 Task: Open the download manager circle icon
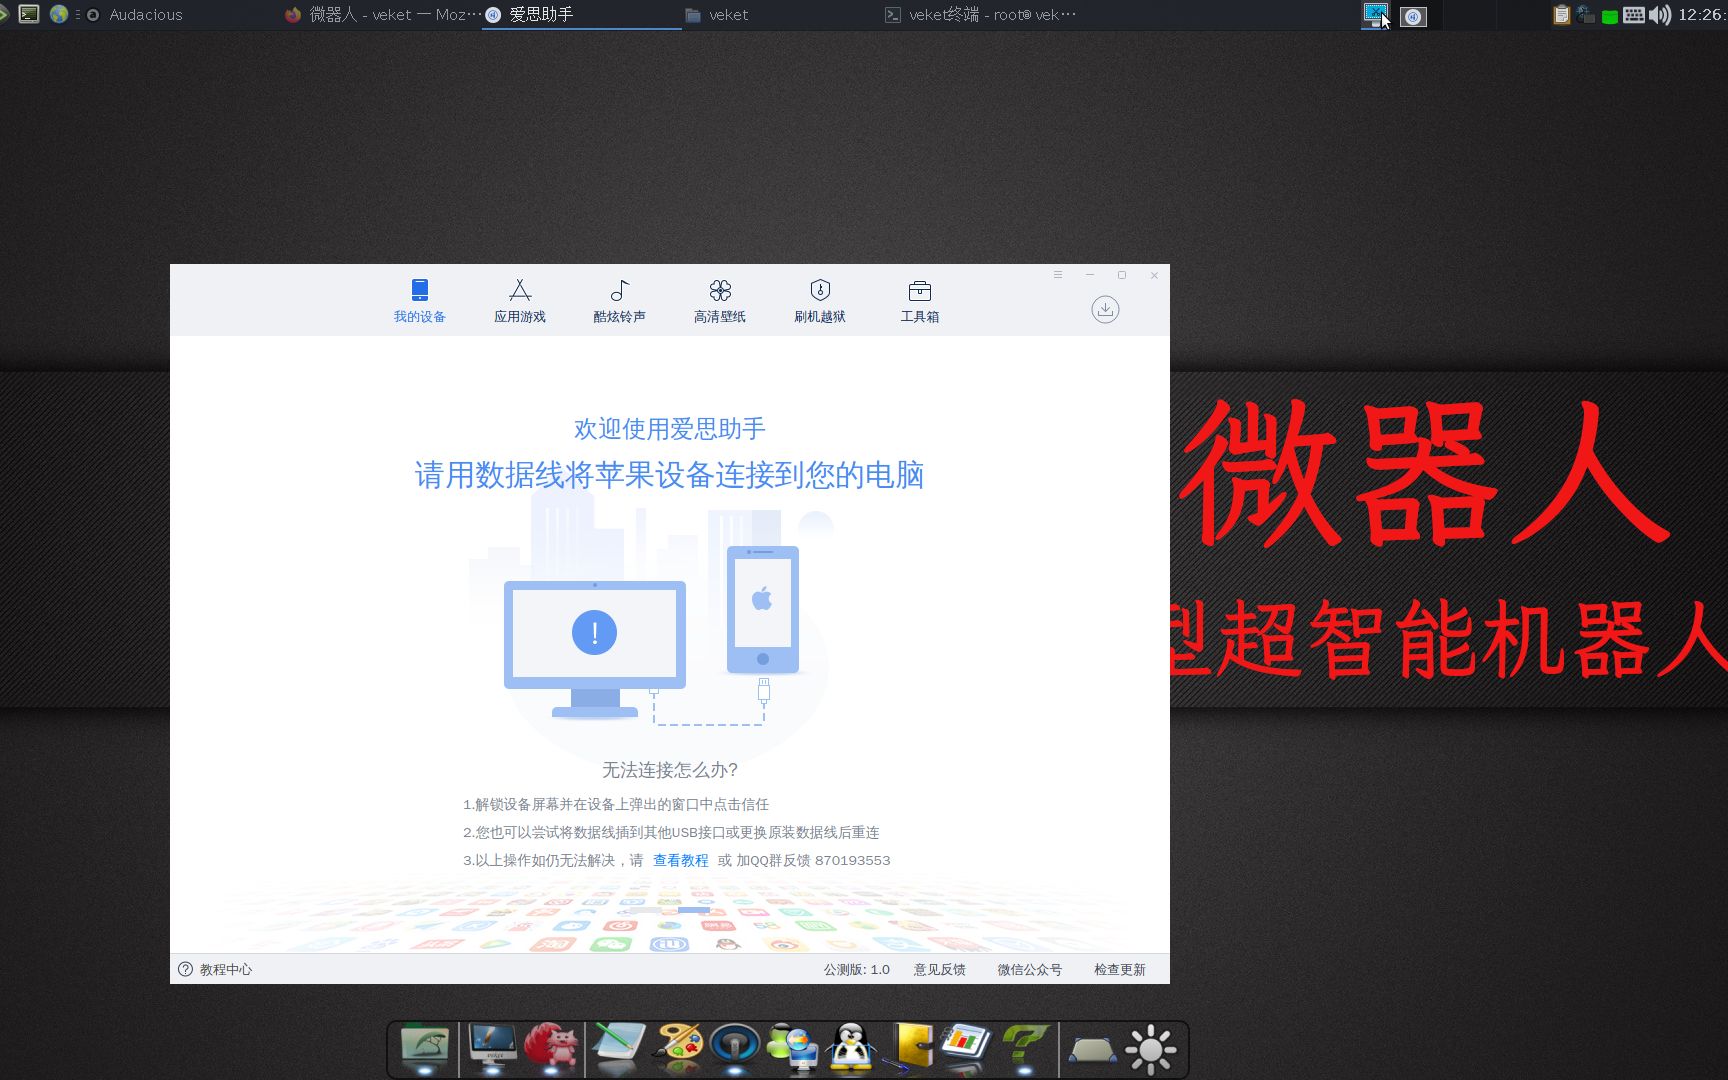click(1105, 309)
